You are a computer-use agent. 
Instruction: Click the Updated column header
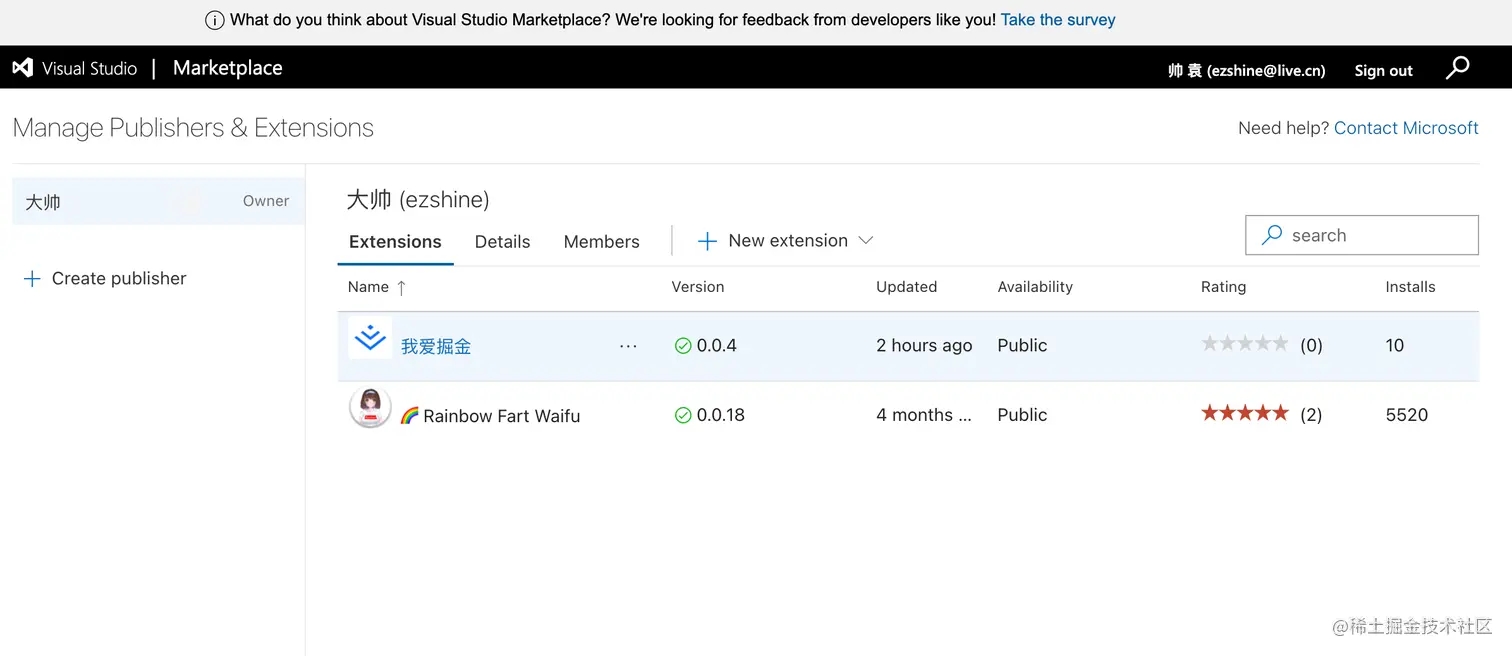(x=906, y=287)
